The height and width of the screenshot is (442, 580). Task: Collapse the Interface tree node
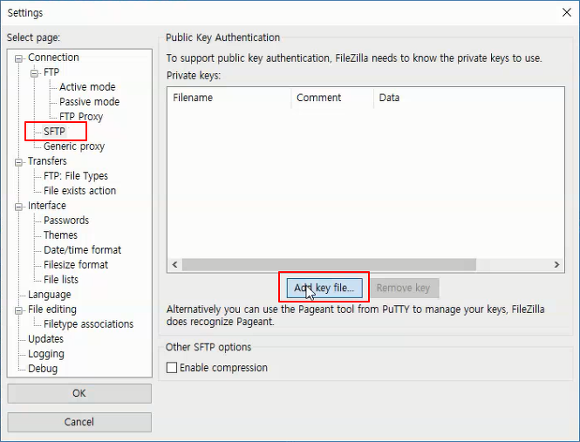18,207
